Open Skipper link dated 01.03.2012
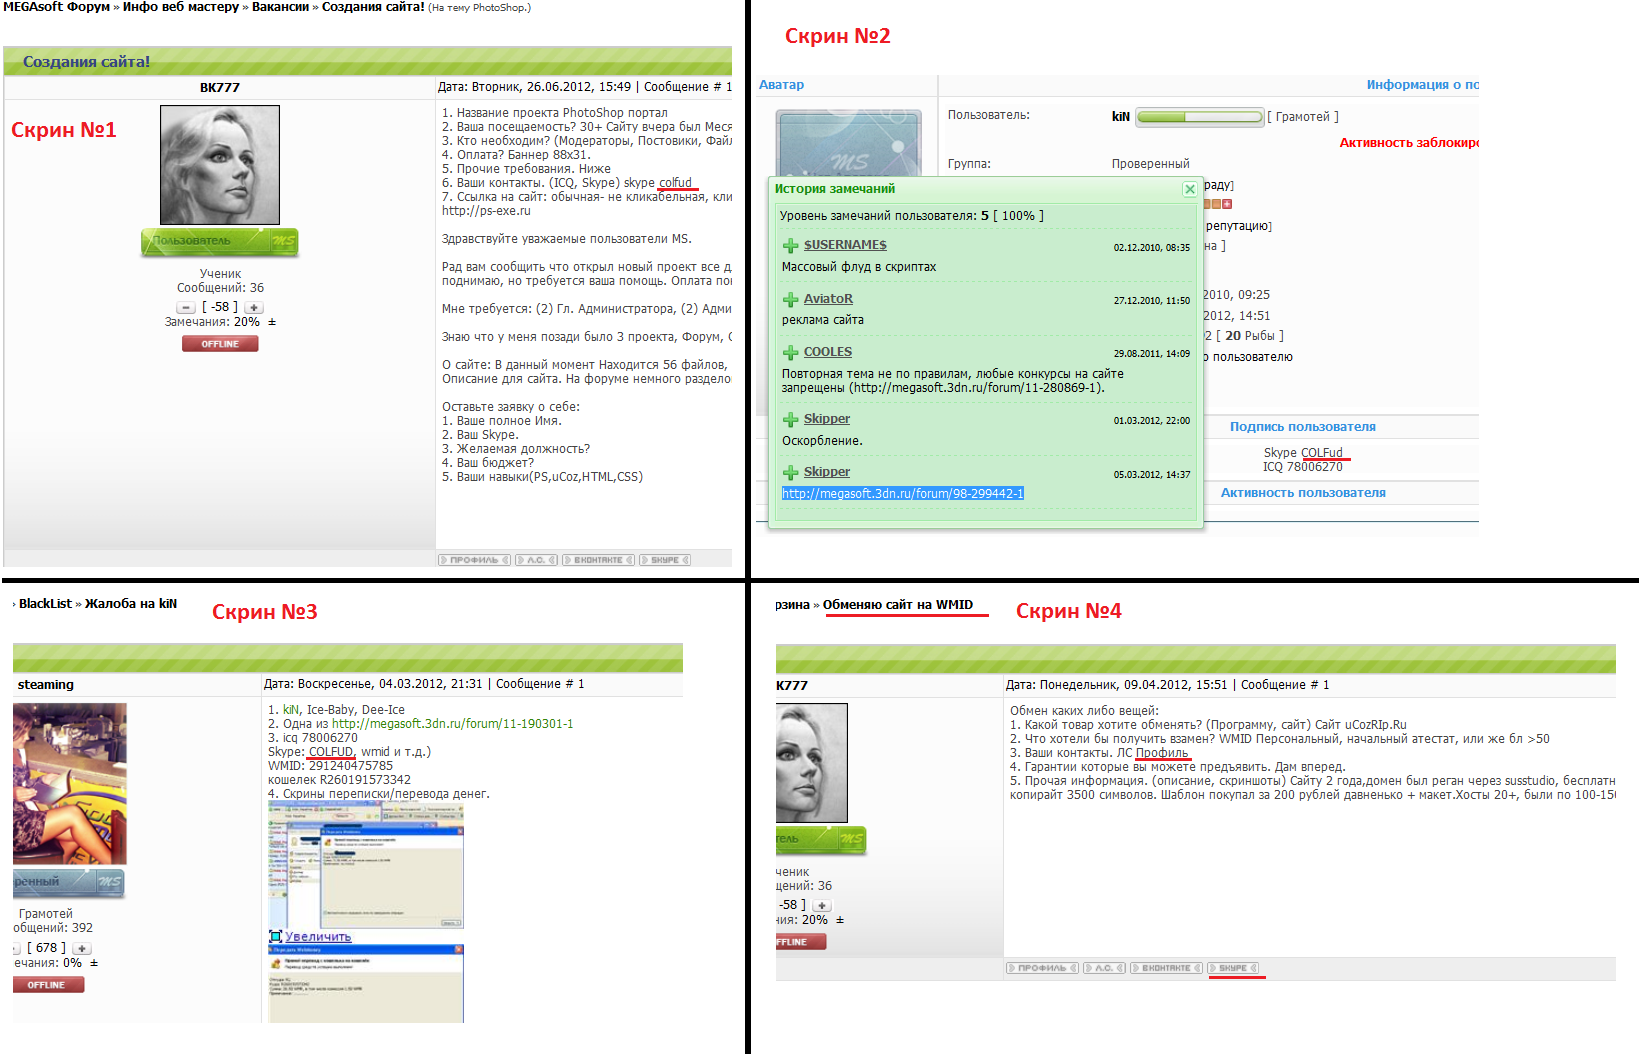1639x1054 pixels. pos(827,419)
